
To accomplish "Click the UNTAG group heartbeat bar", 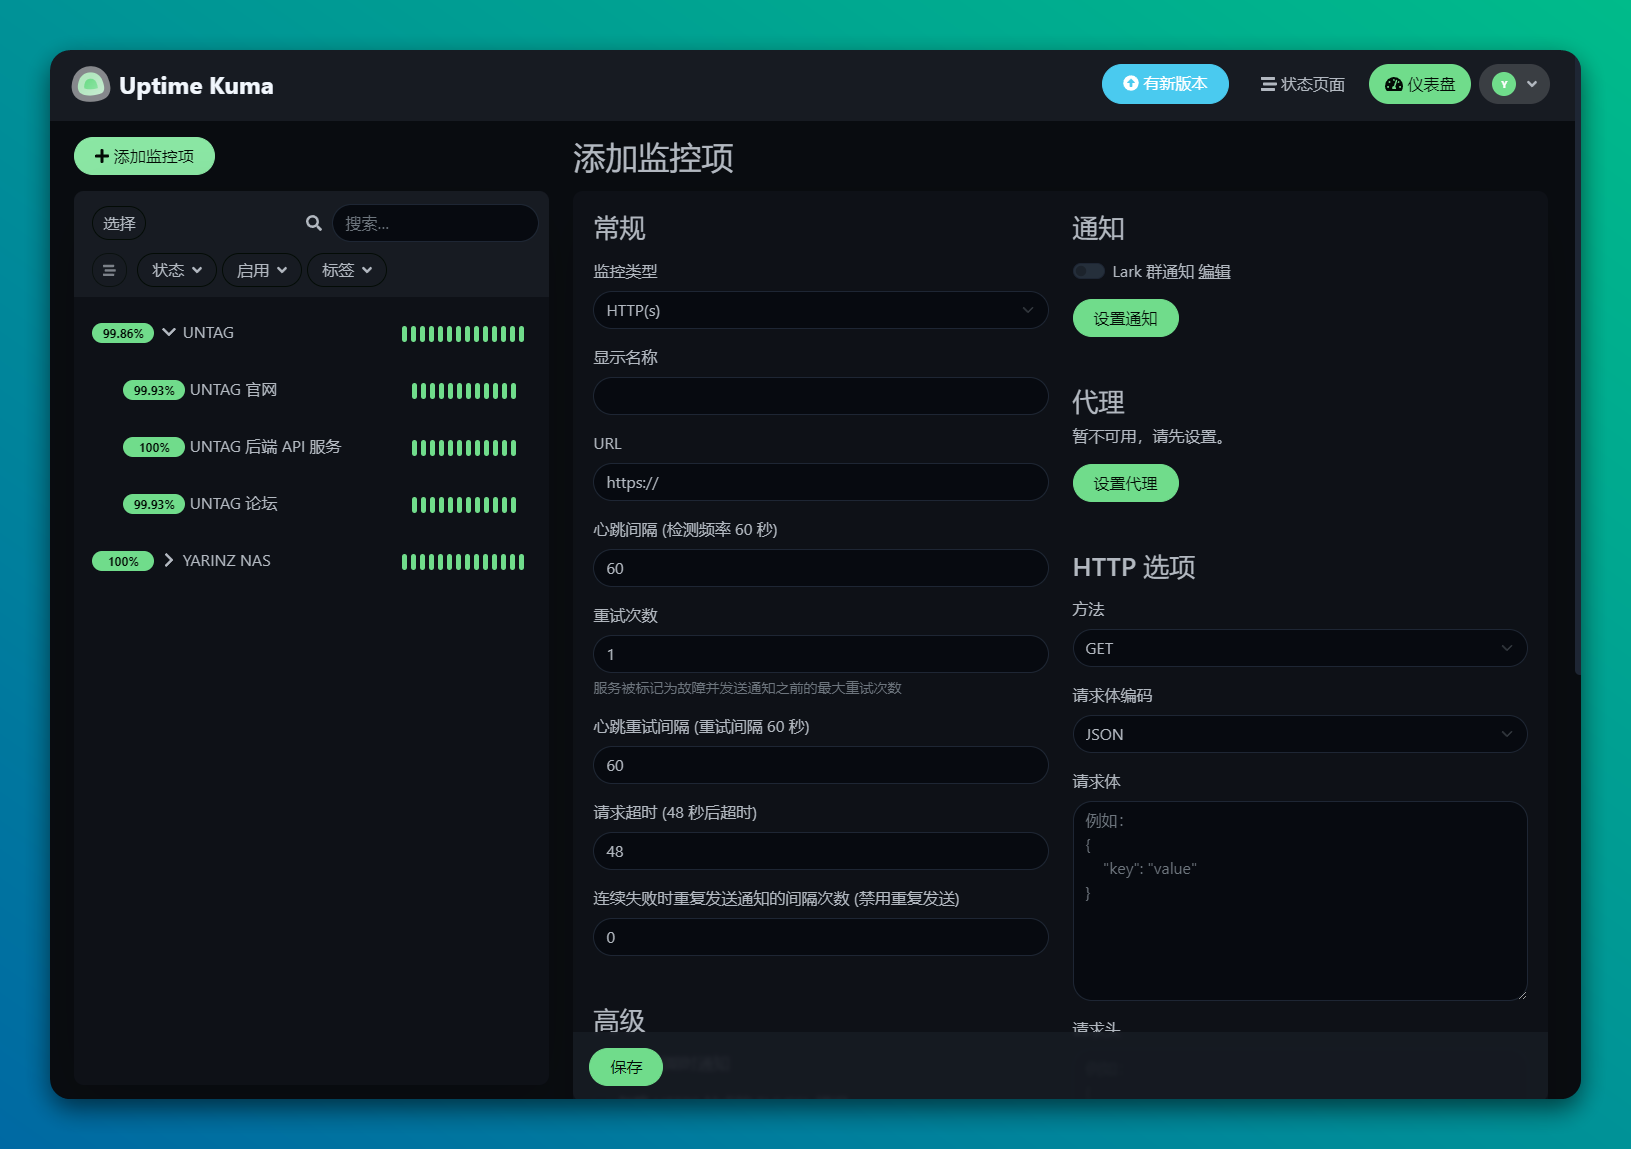I will [x=463, y=334].
